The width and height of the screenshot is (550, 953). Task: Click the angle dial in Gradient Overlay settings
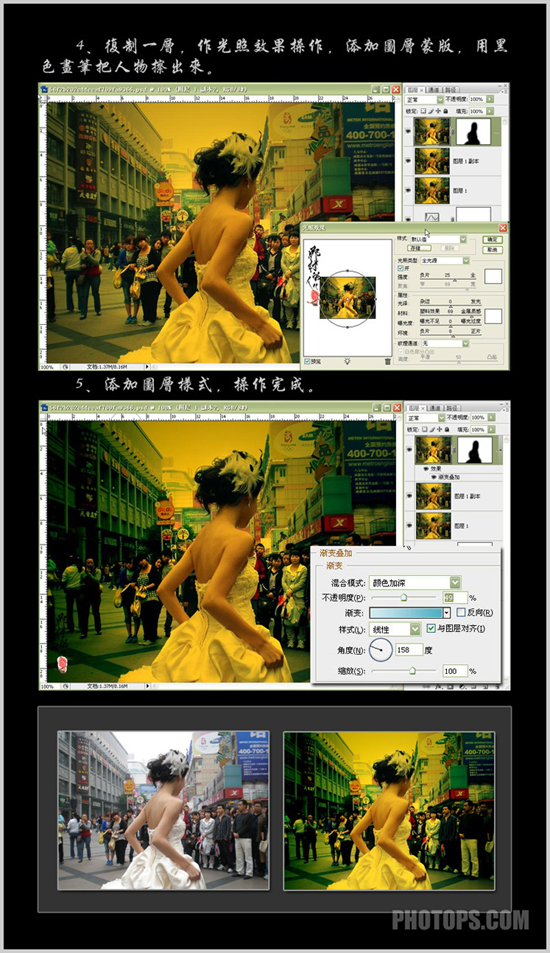[x=381, y=650]
